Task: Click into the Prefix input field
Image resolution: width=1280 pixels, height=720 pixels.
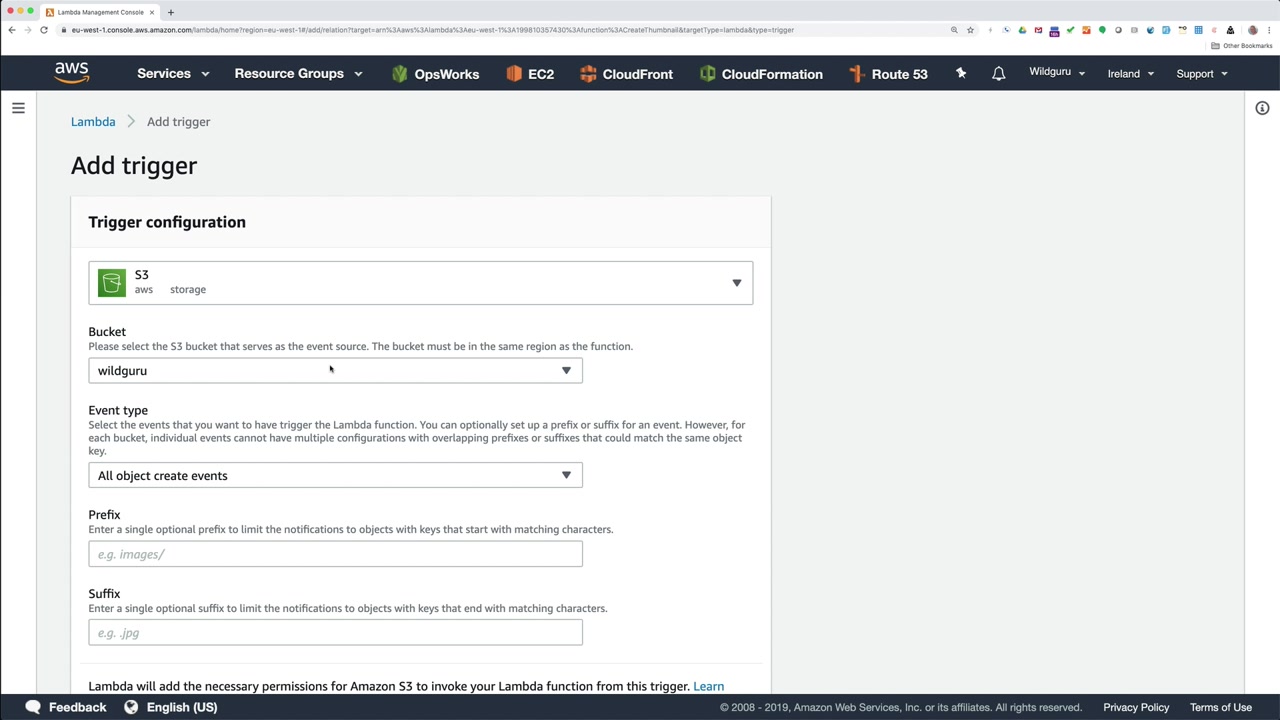Action: 335,554
